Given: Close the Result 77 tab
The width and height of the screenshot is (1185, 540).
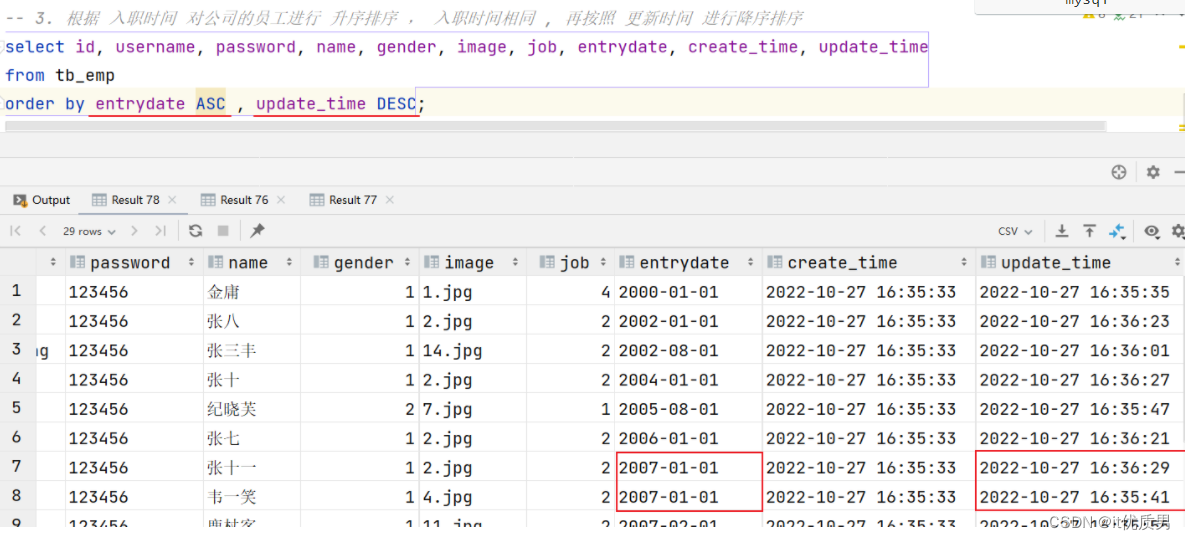Looking at the screenshot, I should (390, 200).
